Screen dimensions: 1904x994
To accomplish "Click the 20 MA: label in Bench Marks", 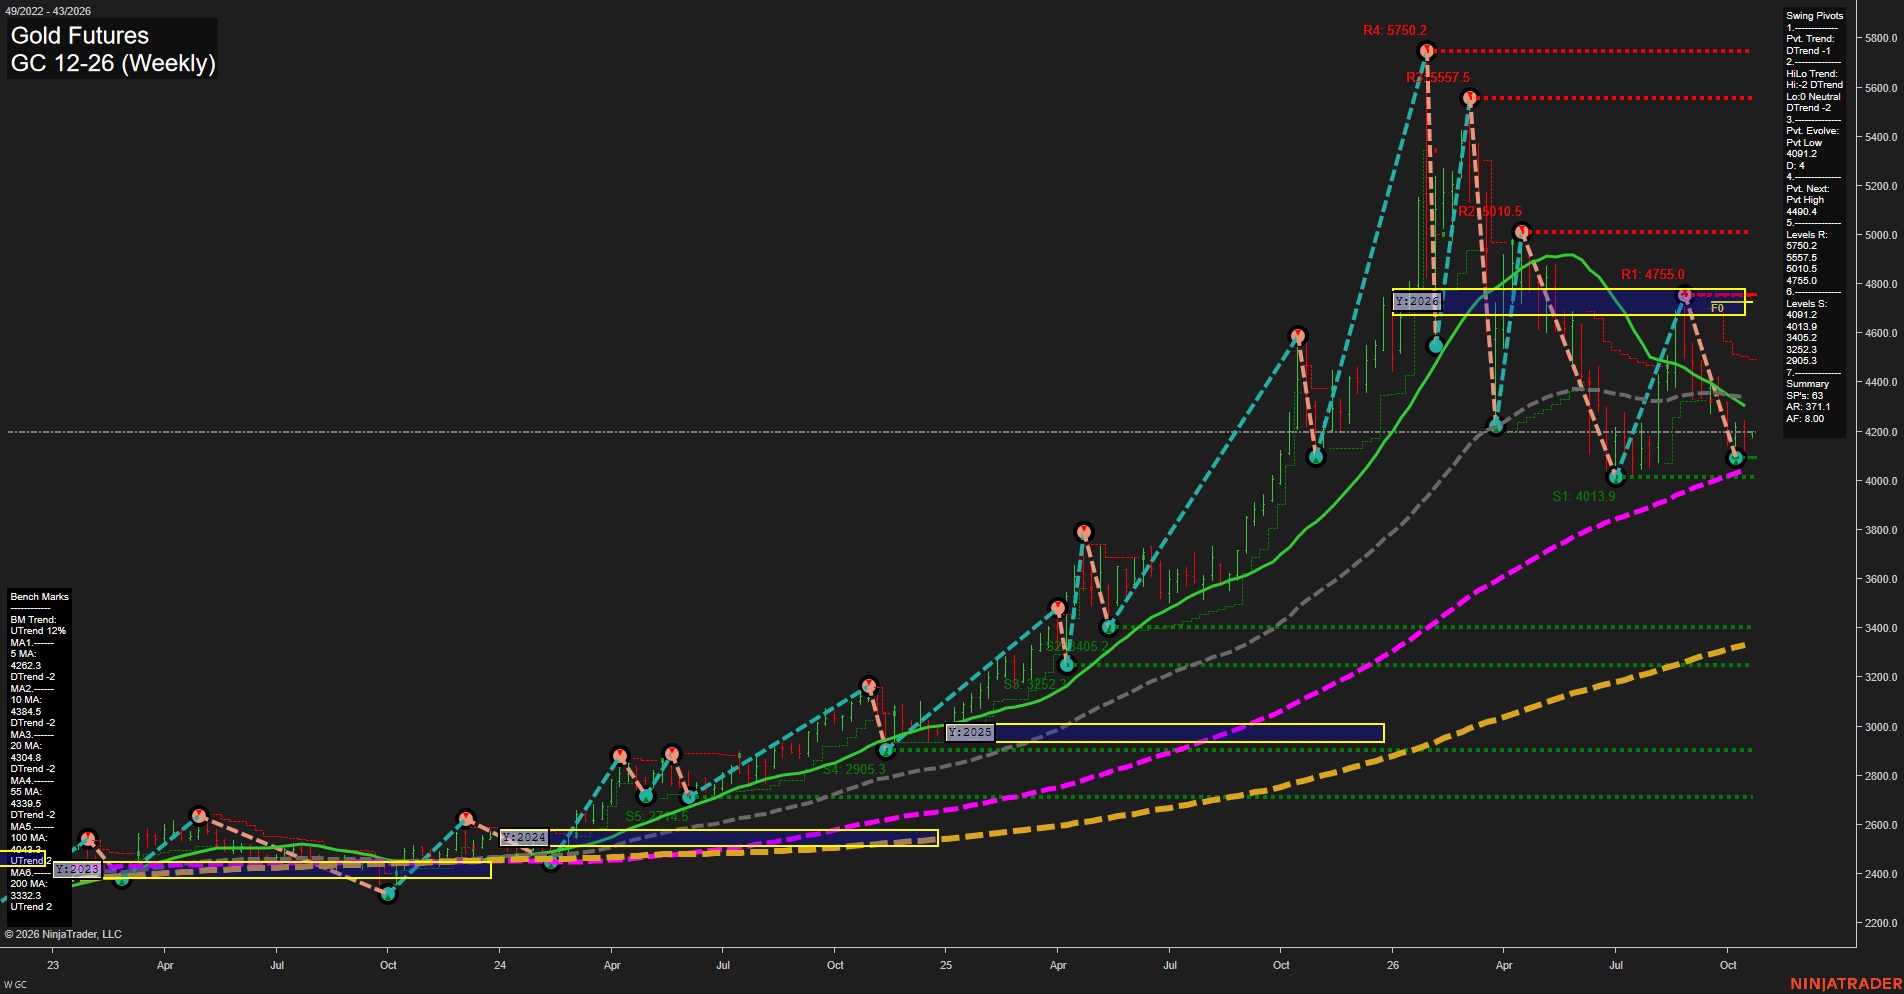I will [x=26, y=746].
